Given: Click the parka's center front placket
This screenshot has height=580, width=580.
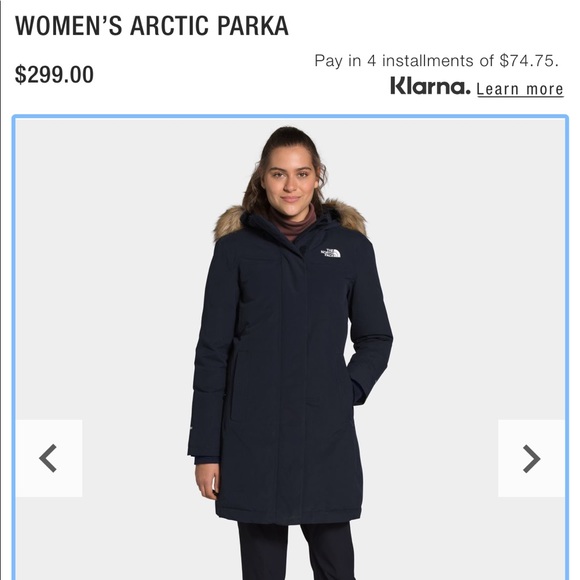Looking at the screenshot, I should click(294, 370).
